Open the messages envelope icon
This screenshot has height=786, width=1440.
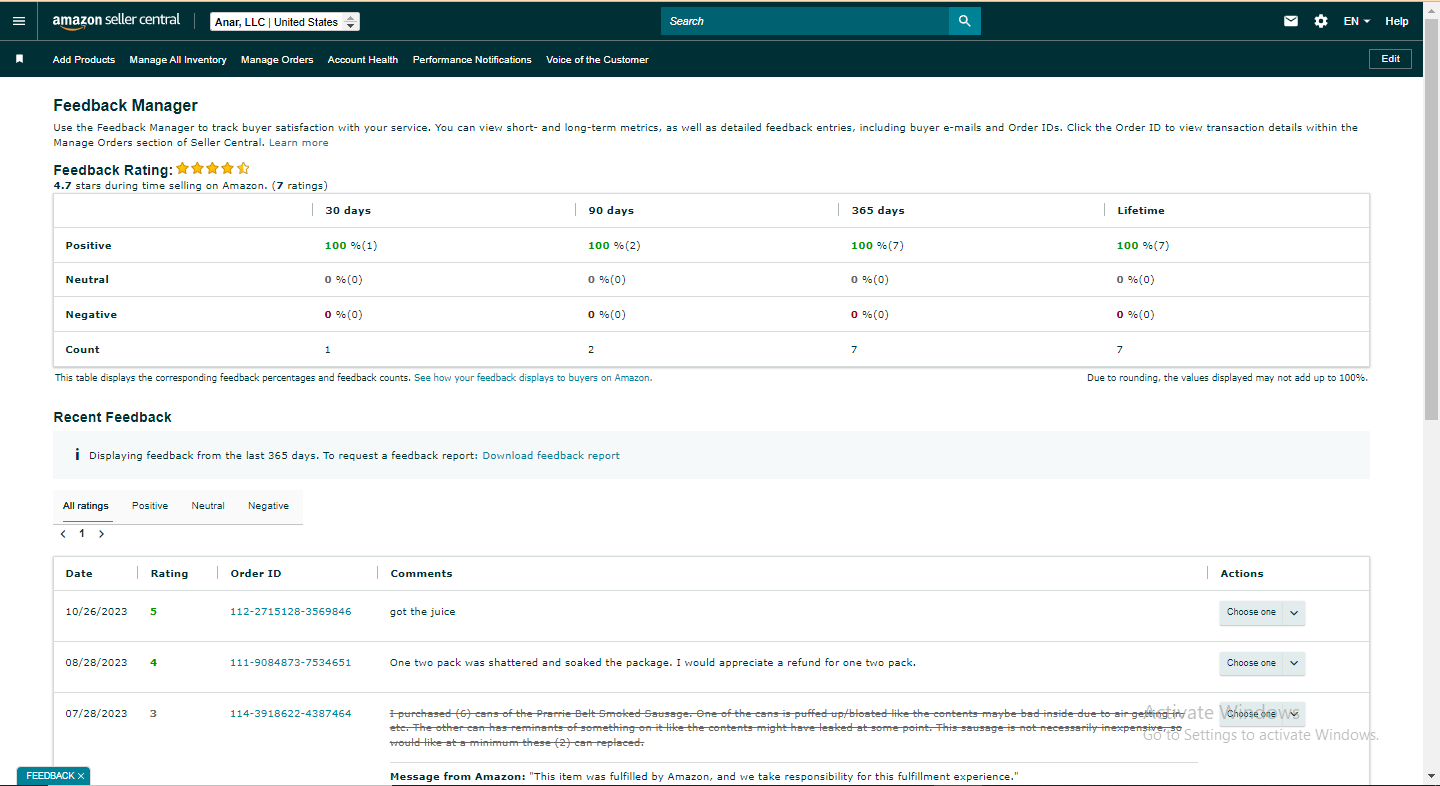click(x=1291, y=21)
